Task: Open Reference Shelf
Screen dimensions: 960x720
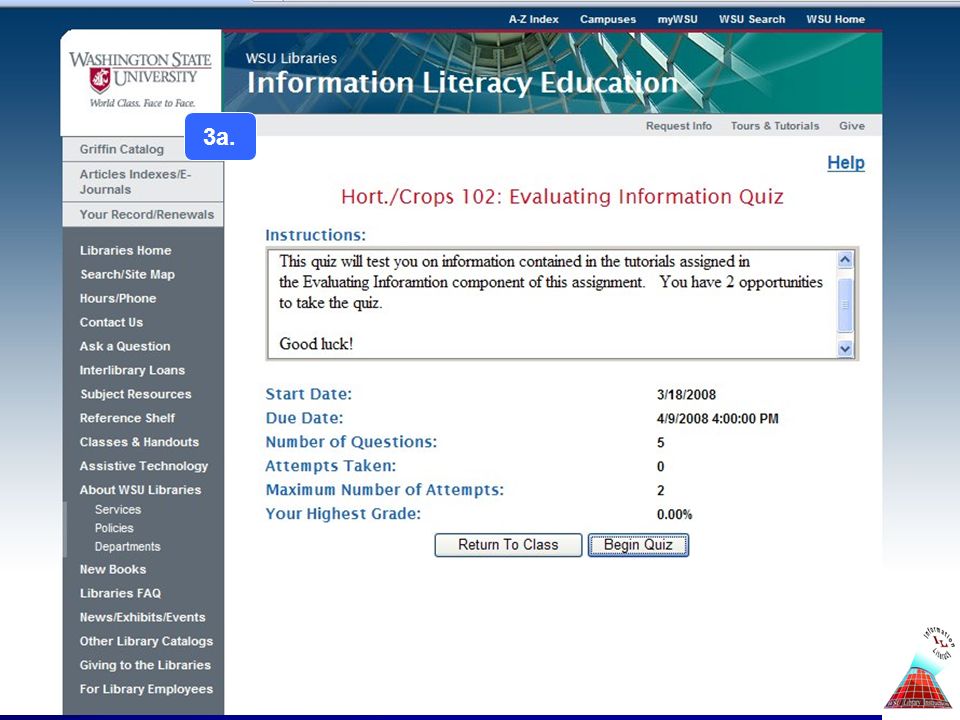Action: click(x=127, y=418)
